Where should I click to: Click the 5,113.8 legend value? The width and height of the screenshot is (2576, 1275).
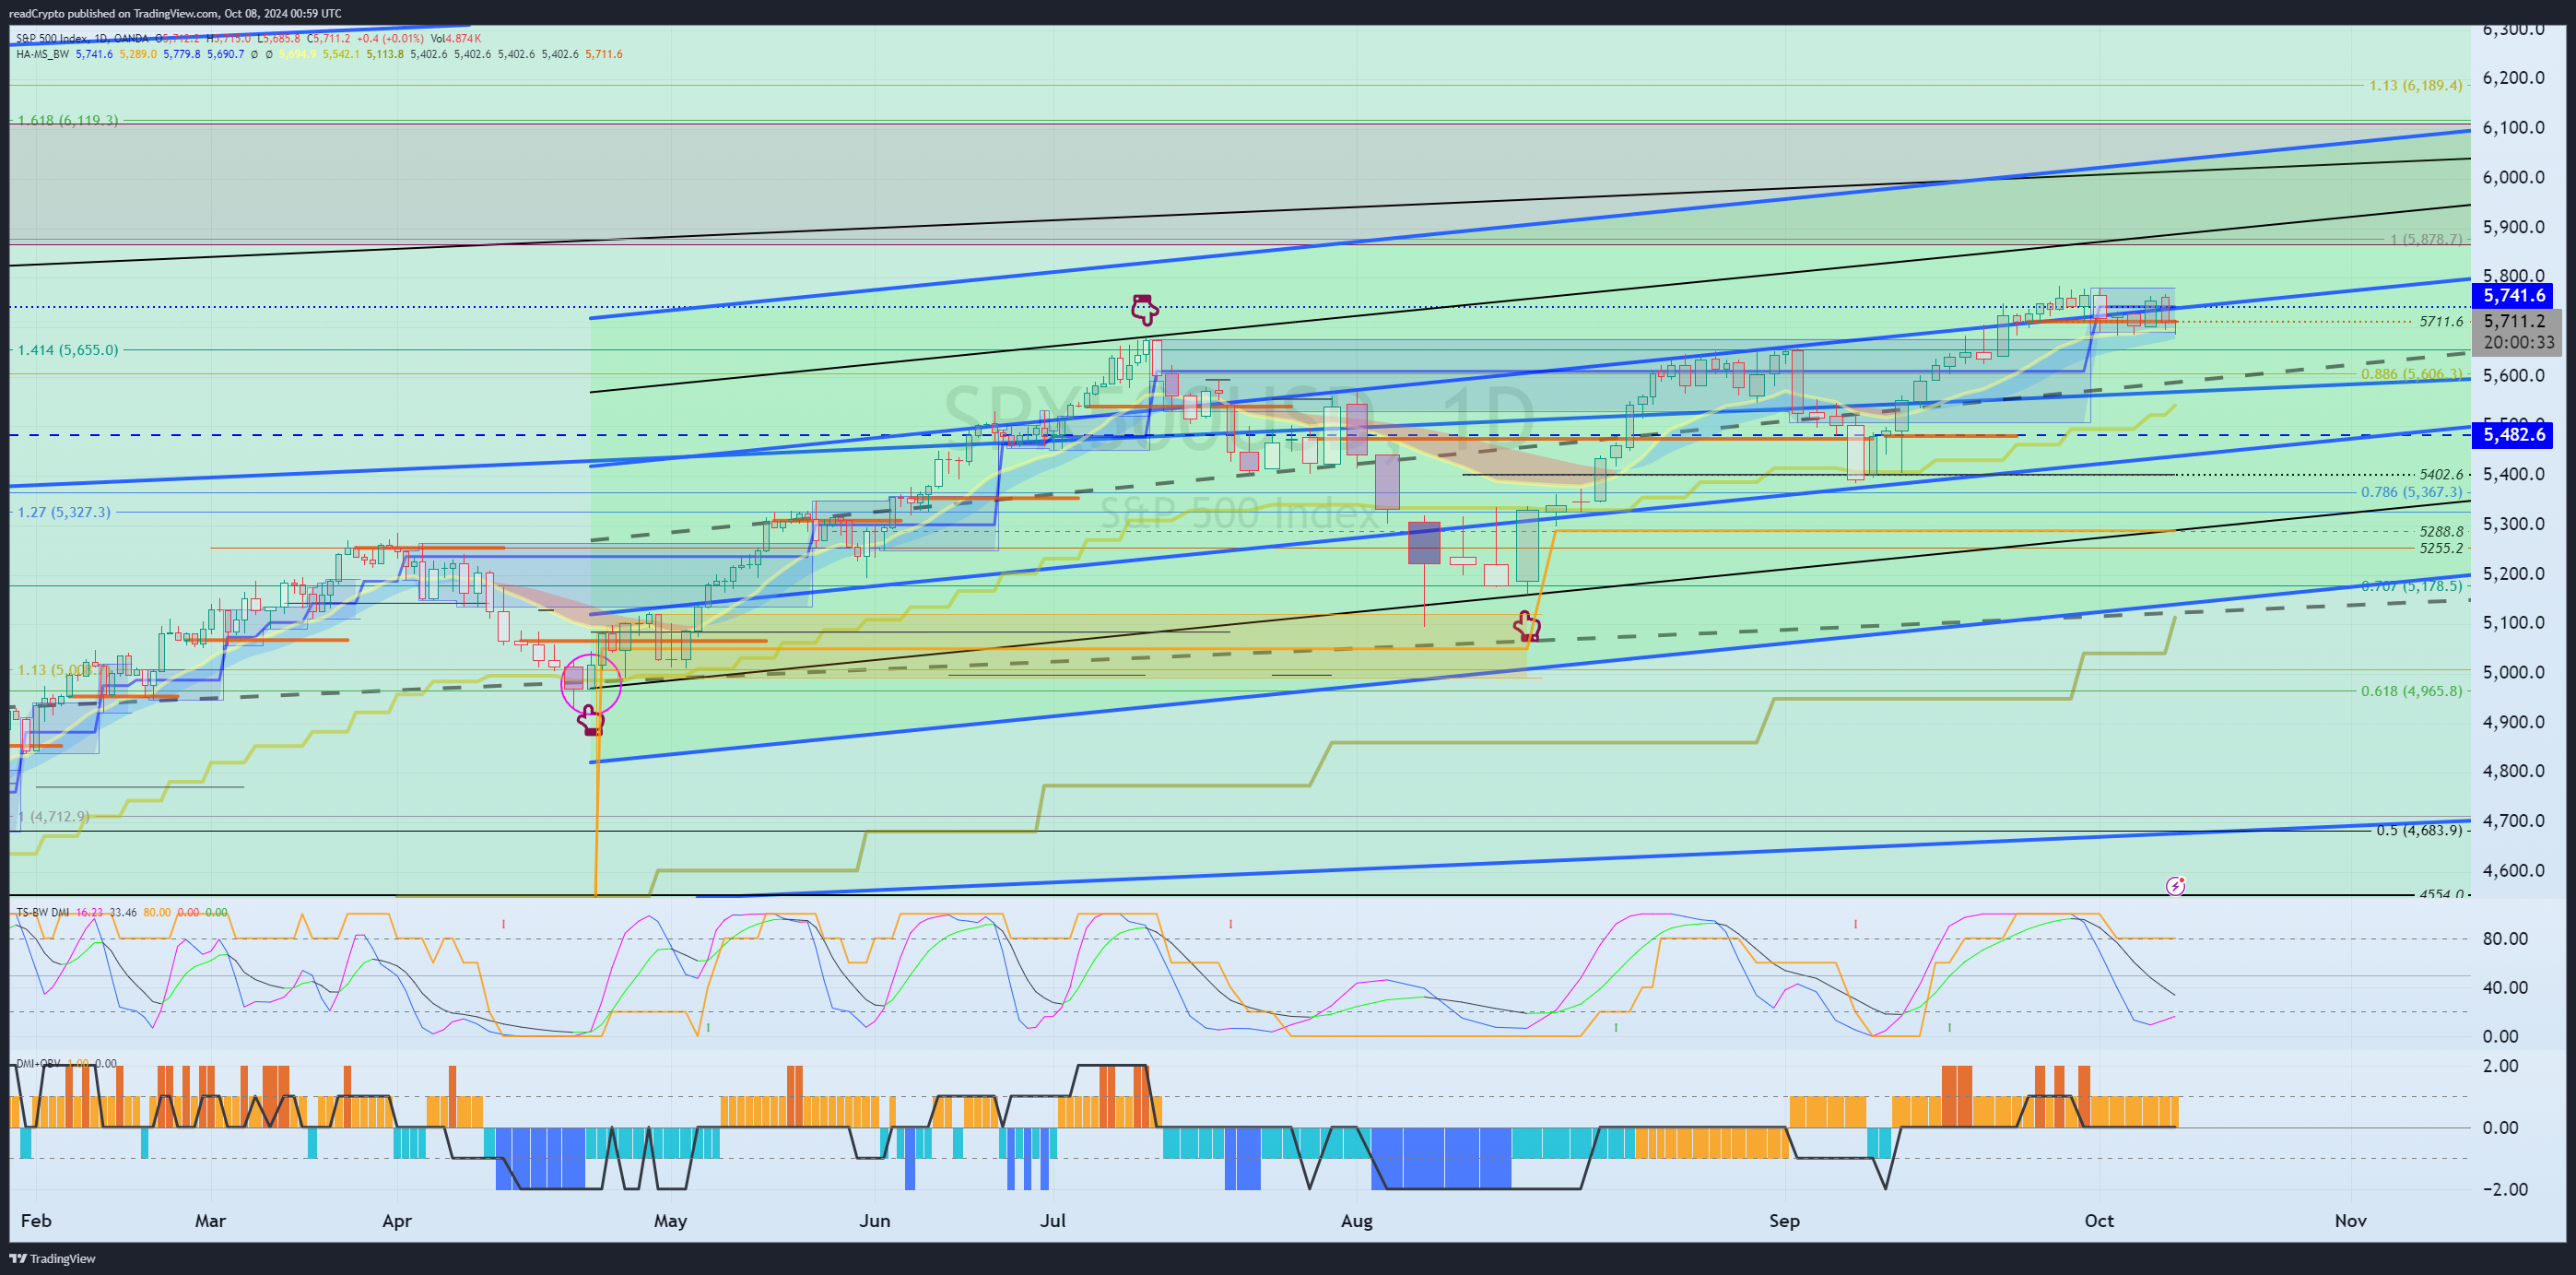pos(385,54)
